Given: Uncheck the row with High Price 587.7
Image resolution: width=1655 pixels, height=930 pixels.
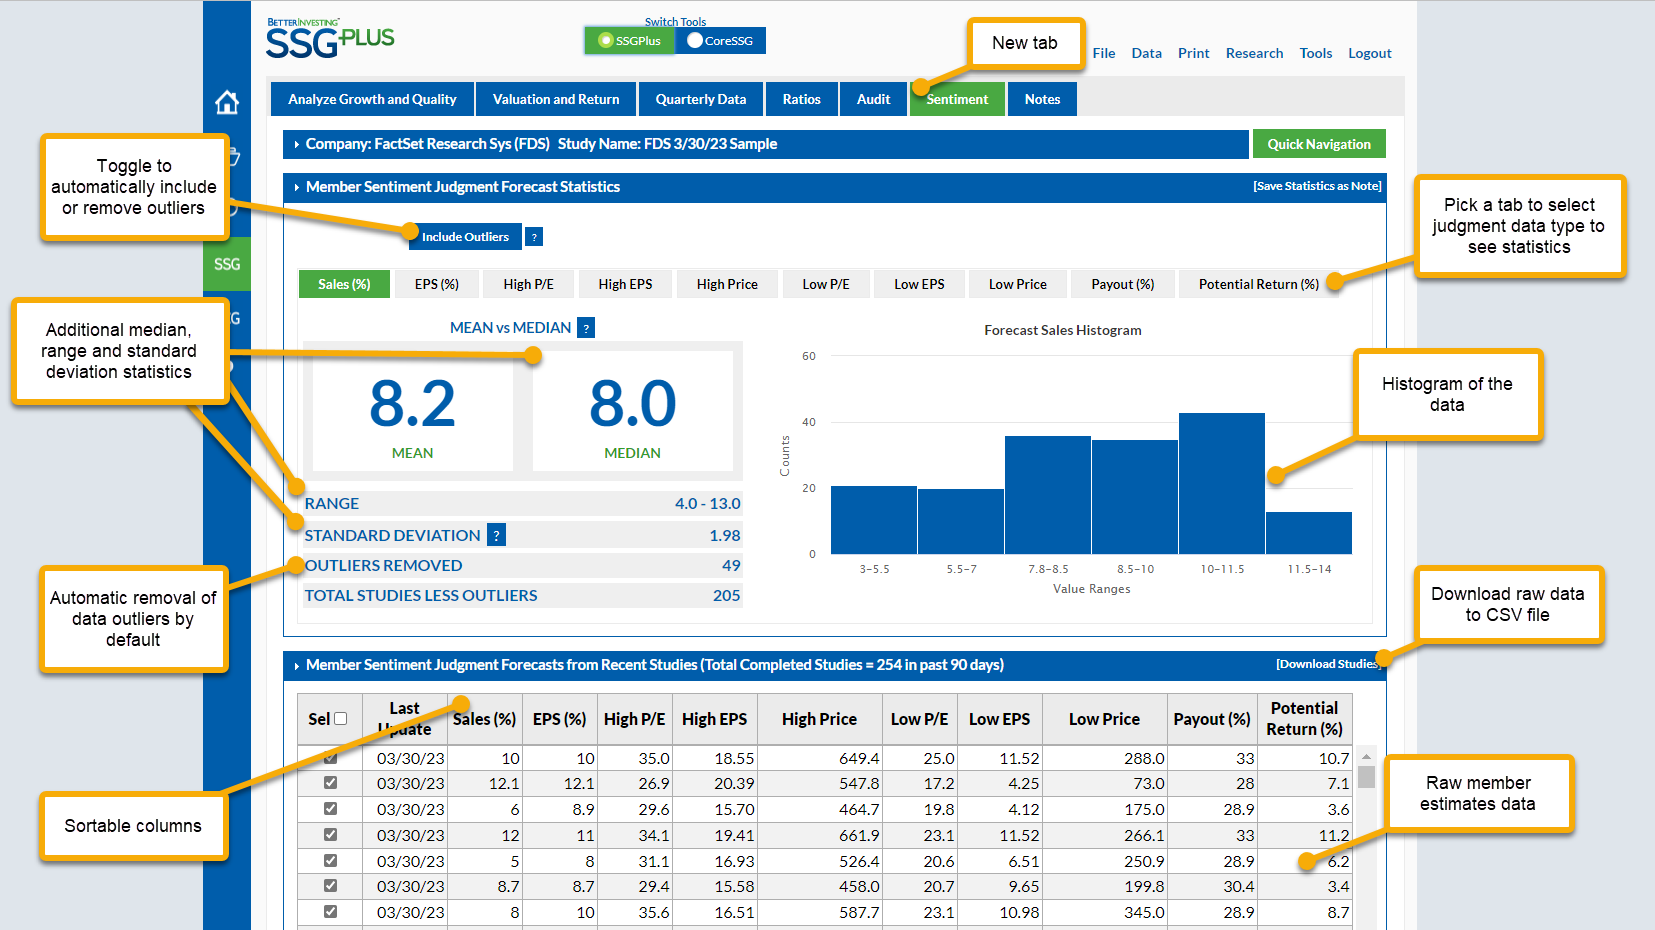Looking at the screenshot, I should [330, 912].
